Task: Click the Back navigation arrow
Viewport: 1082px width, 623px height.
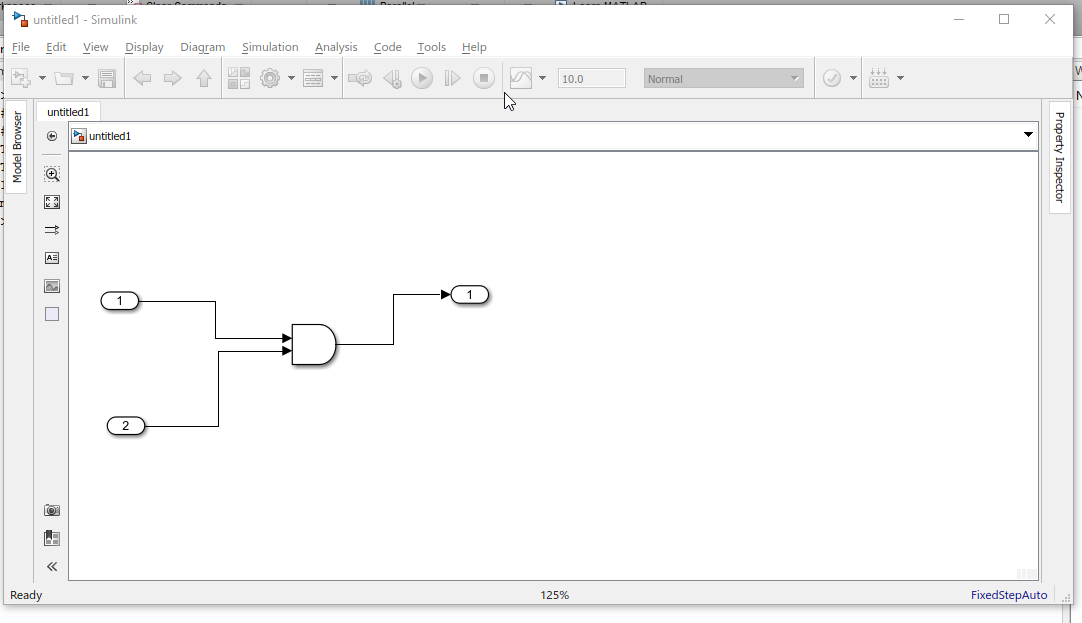Action: (x=142, y=78)
